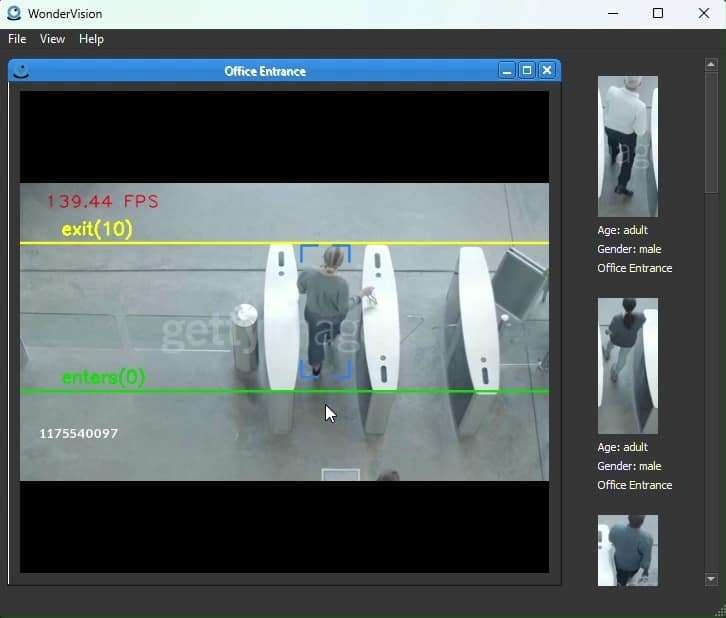Screen dimensions: 726x618
Task: Select the second thumbnail of person with ponytail
Action: pyautogui.click(x=627, y=365)
